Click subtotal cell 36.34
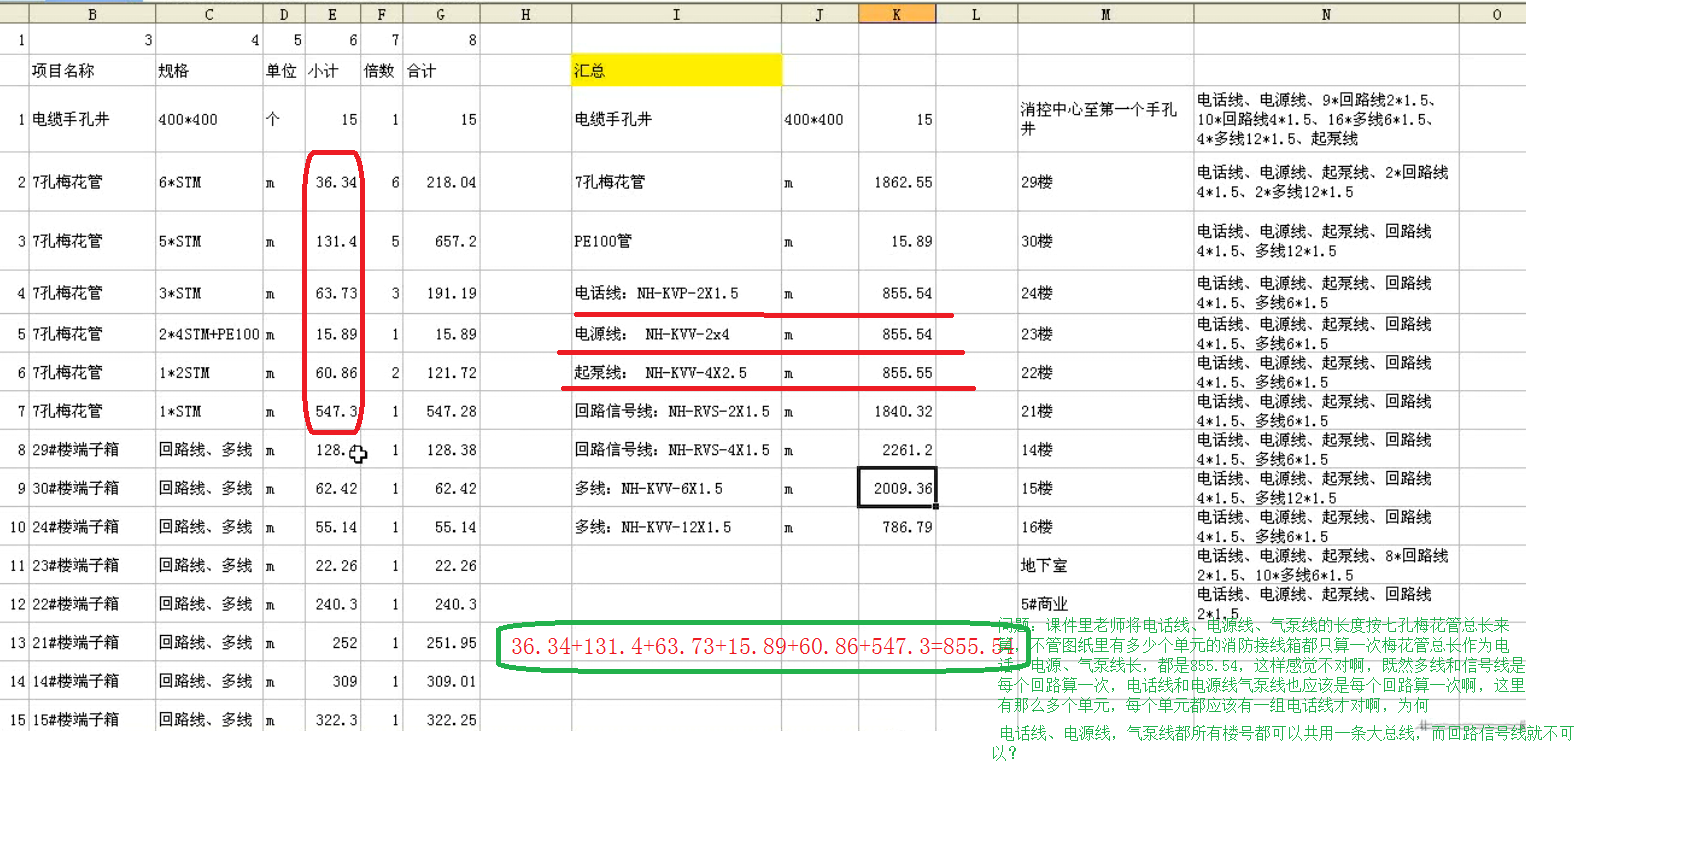Image resolution: width=1682 pixels, height=863 pixels. 332,182
